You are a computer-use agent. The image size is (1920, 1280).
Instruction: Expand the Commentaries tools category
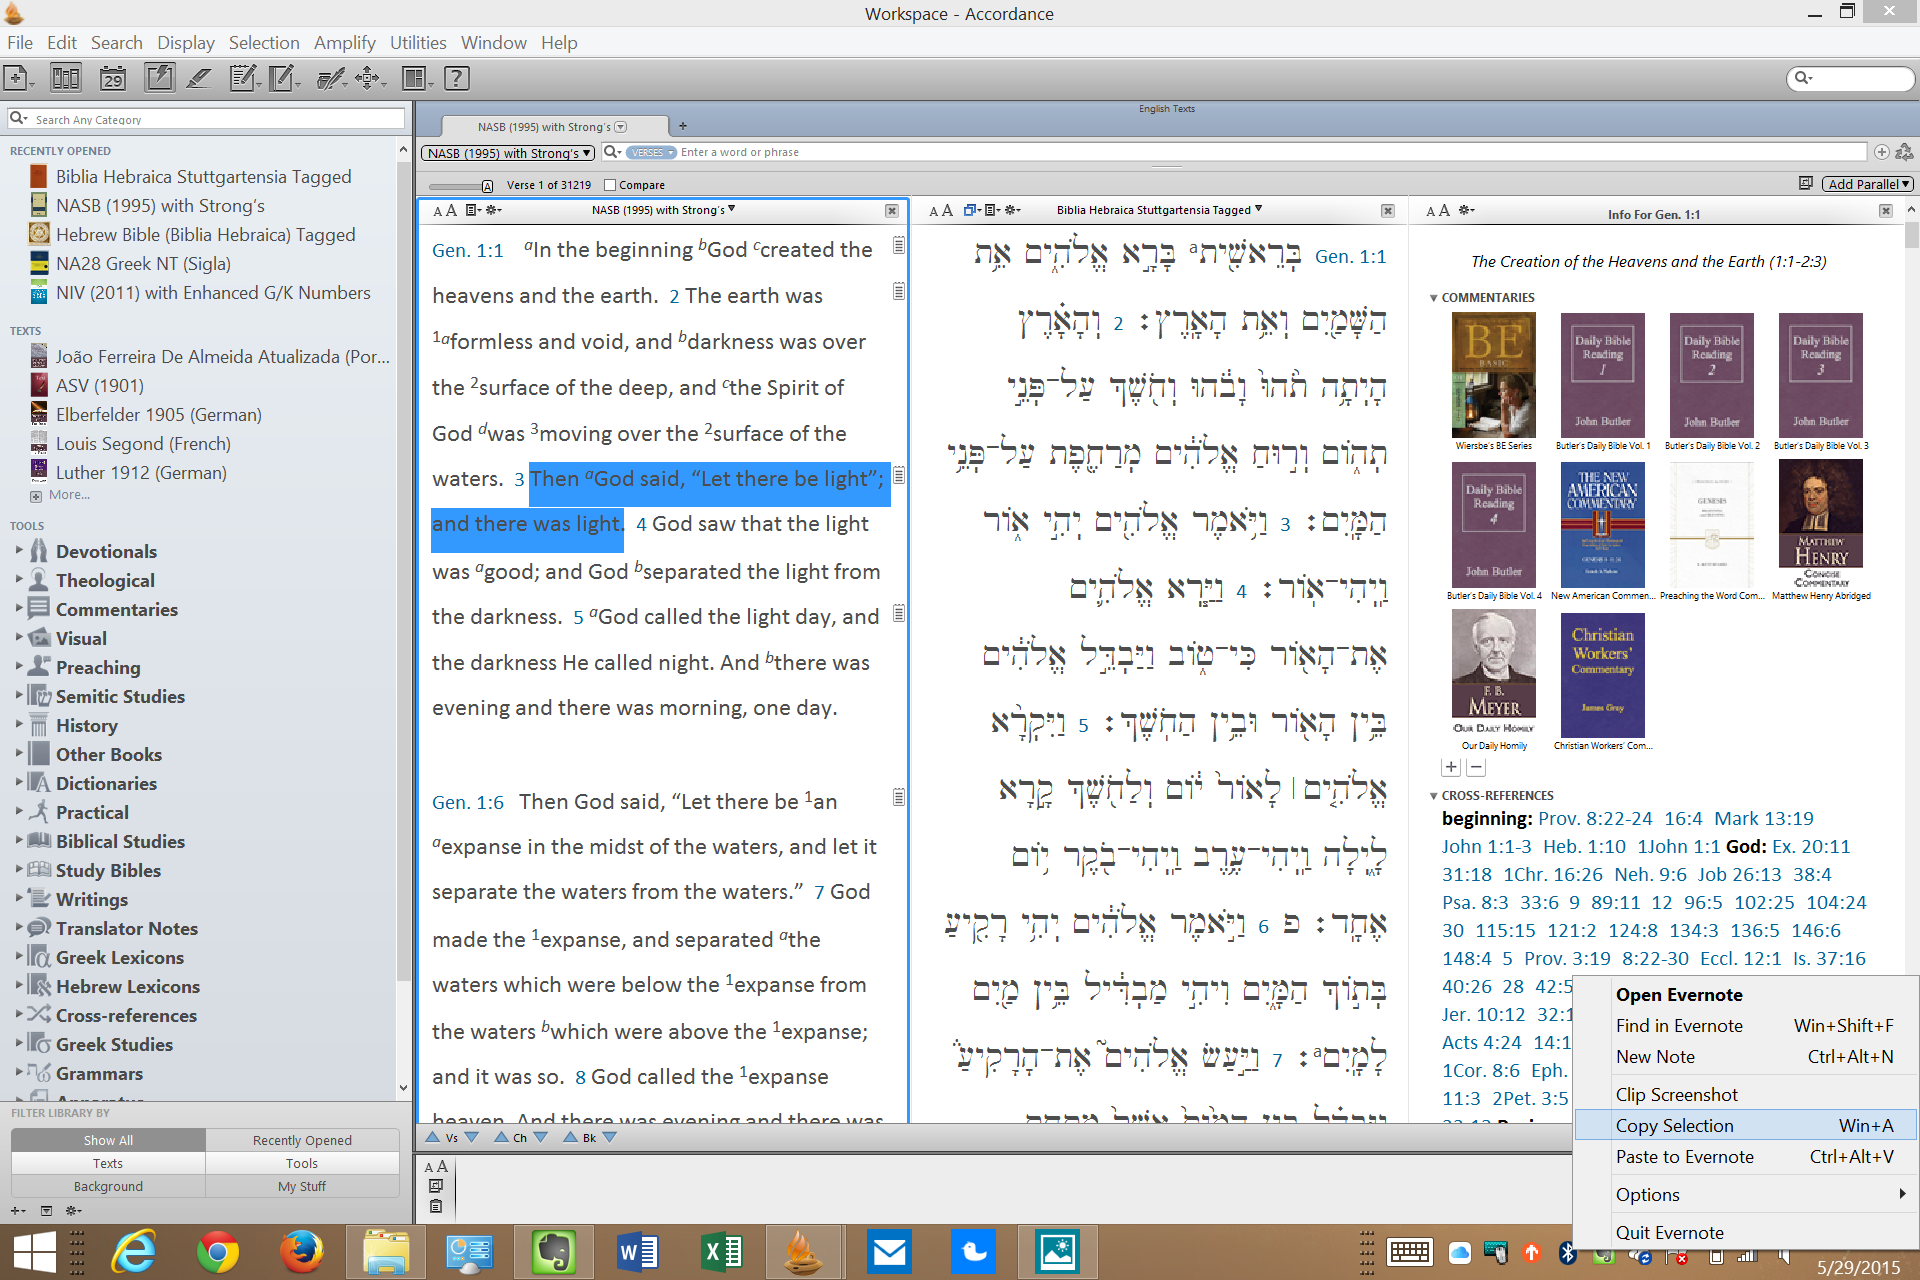19,609
